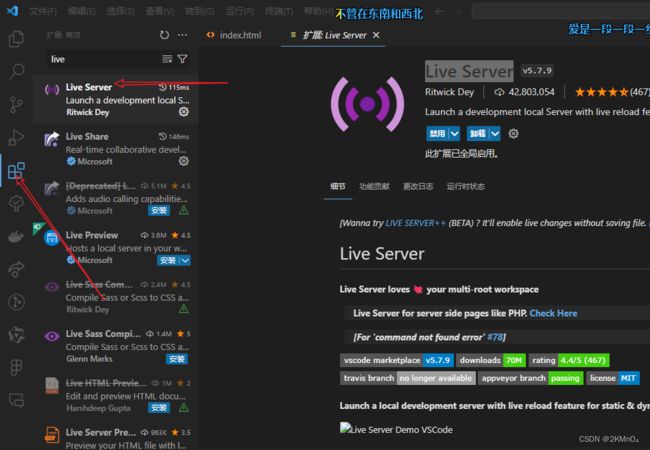Open manage gear for Live Server item
This screenshot has width=650, height=450.
pos(184,112)
